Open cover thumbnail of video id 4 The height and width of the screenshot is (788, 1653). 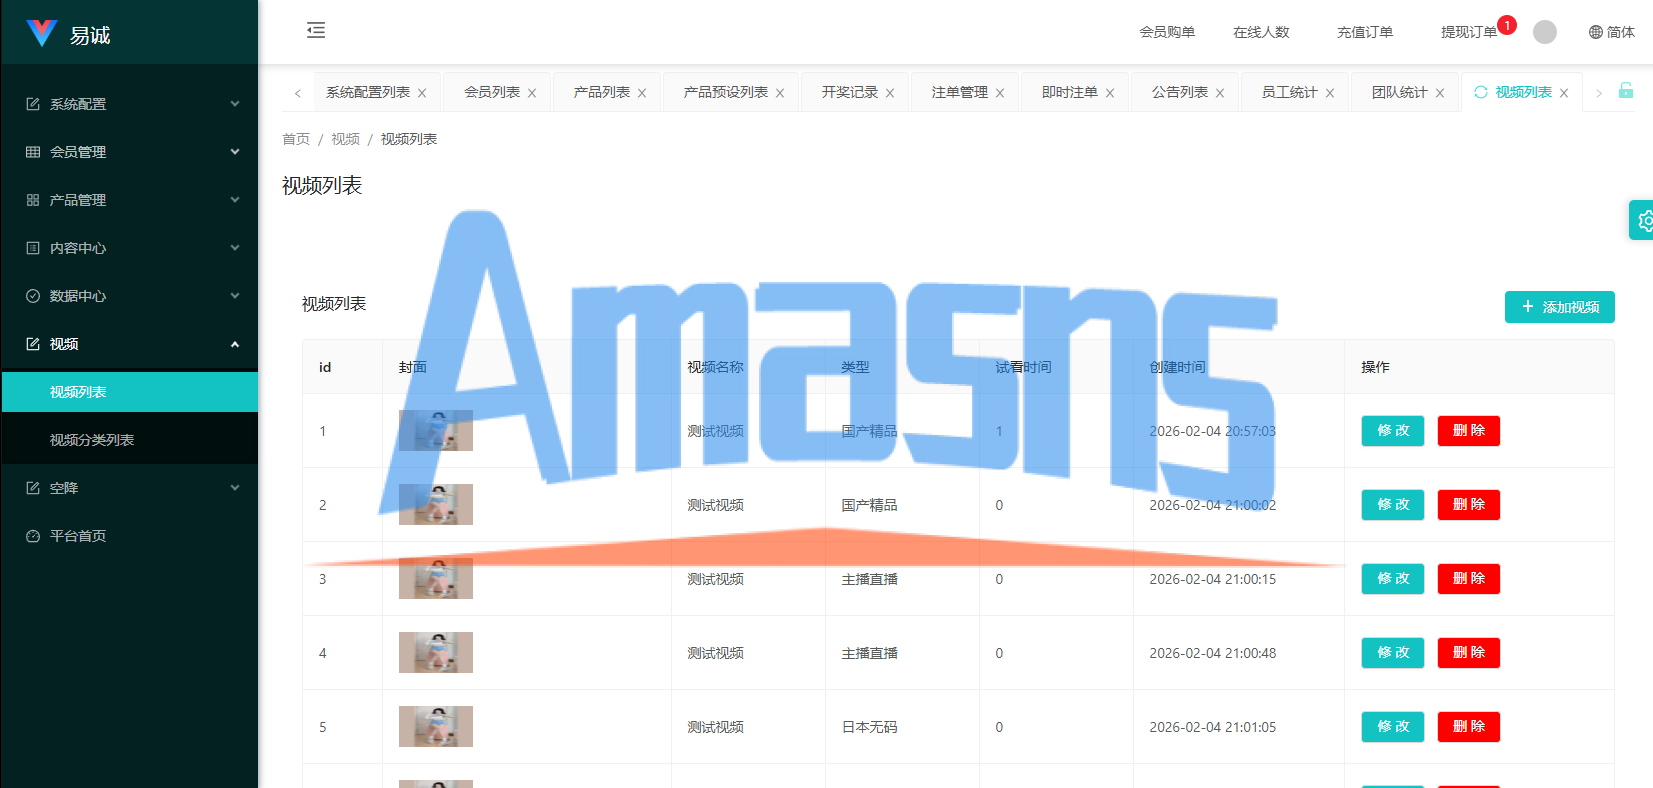436,653
